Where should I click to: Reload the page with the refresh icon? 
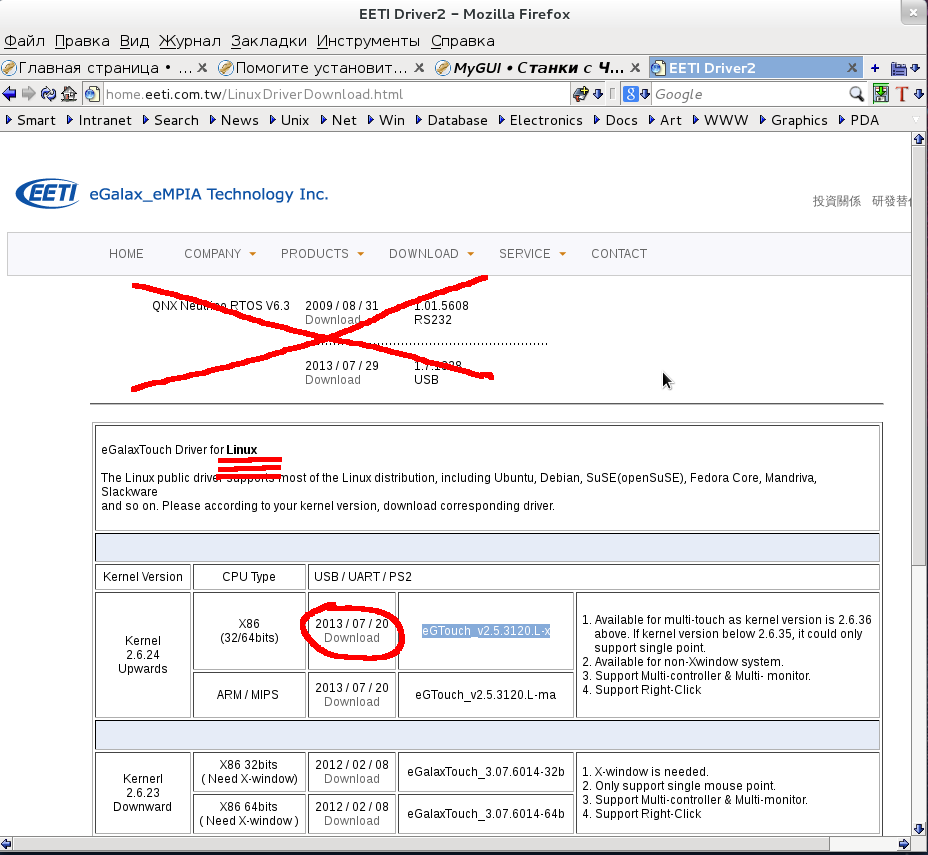(x=48, y=93)
